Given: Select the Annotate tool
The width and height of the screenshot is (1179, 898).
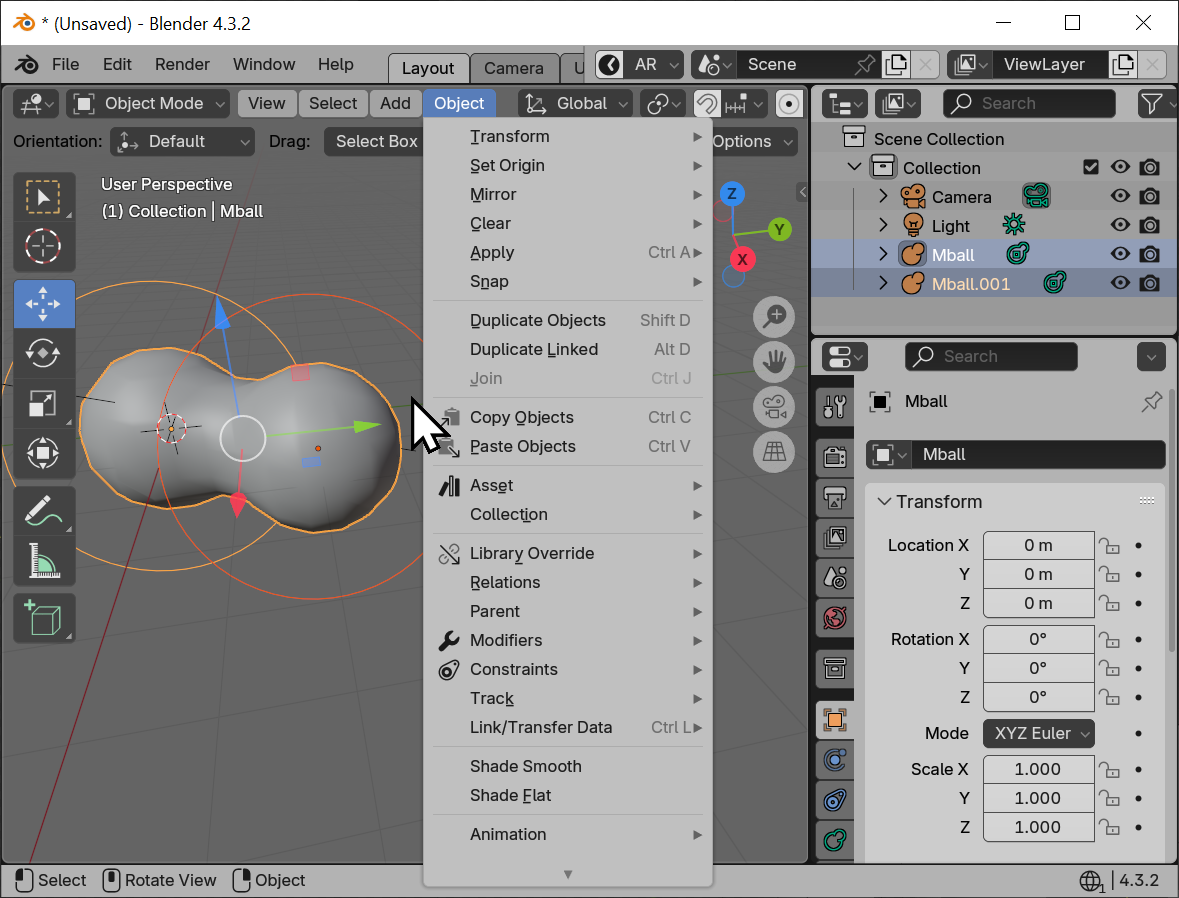Looking at the screenshot, I should pos(44,511).
